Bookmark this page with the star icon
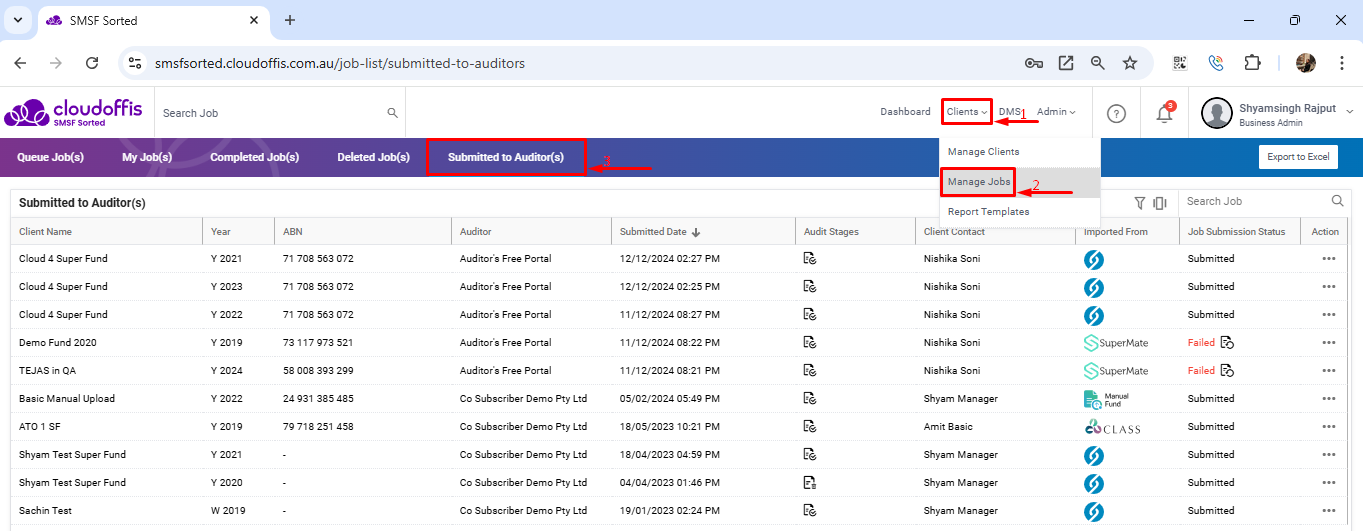 (1130, 63)
